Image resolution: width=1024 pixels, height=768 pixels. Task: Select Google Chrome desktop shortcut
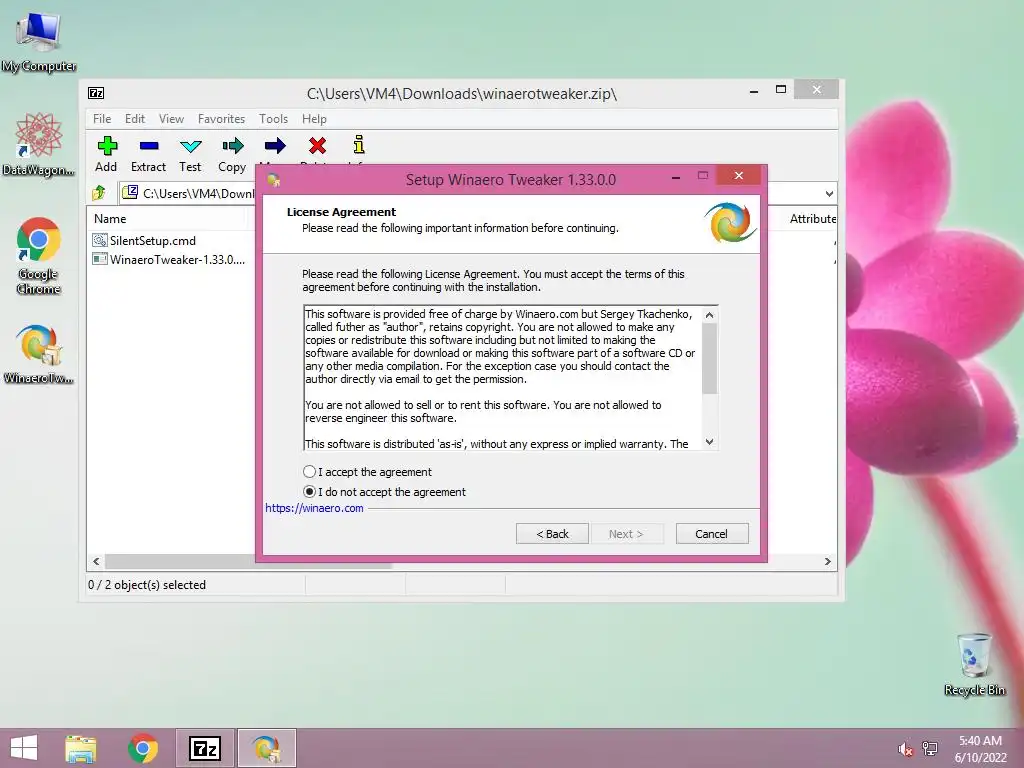(39, 256)
